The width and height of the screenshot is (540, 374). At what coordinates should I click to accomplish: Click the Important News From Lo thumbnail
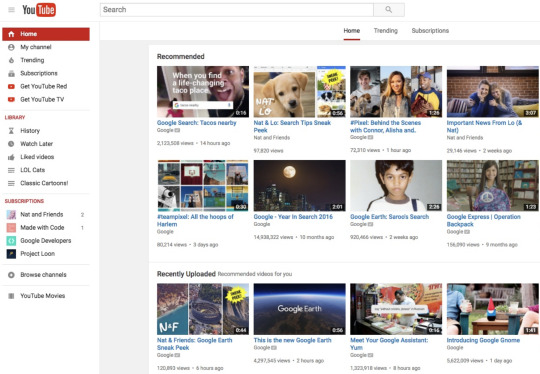click(x=493, y=92)
